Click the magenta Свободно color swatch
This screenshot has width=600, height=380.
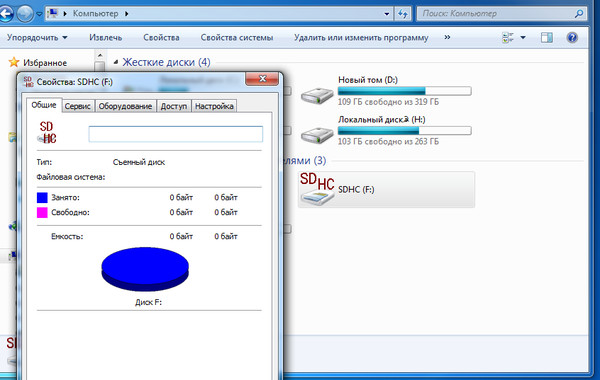pos(42,212)
